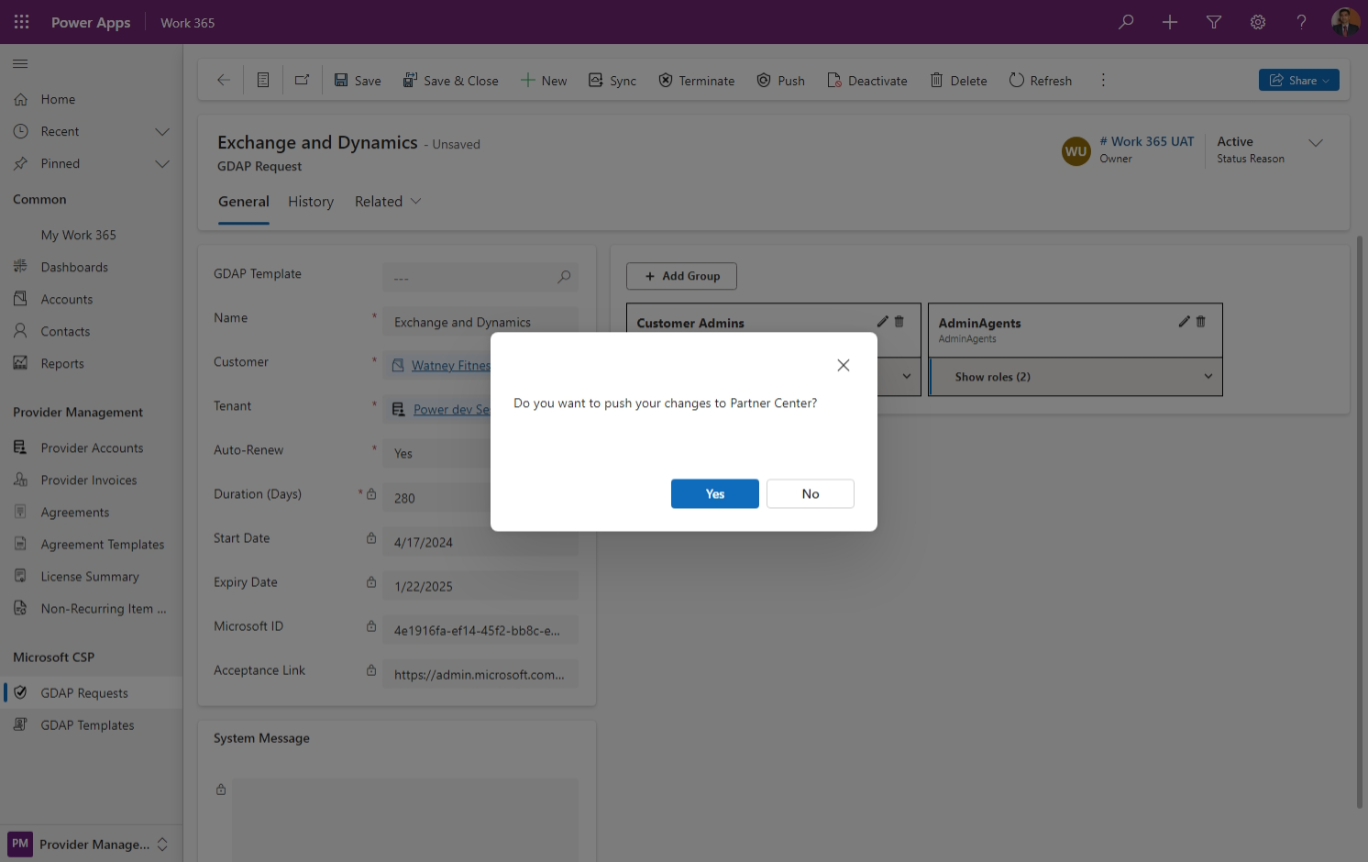Open Provider Accounts in sidebar

click(91, 448)
